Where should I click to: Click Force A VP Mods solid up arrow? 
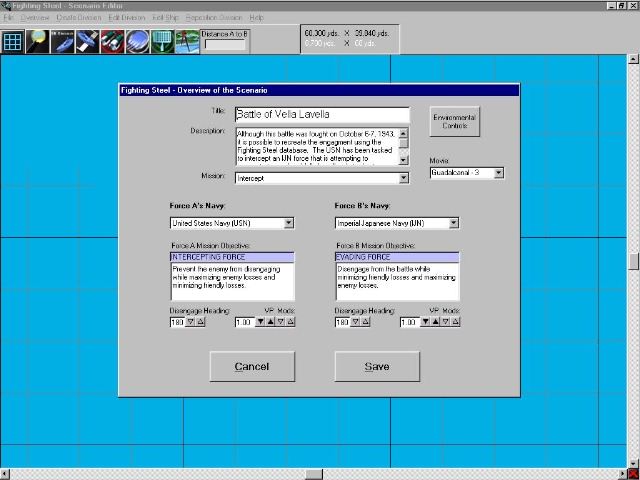point(270,322)
